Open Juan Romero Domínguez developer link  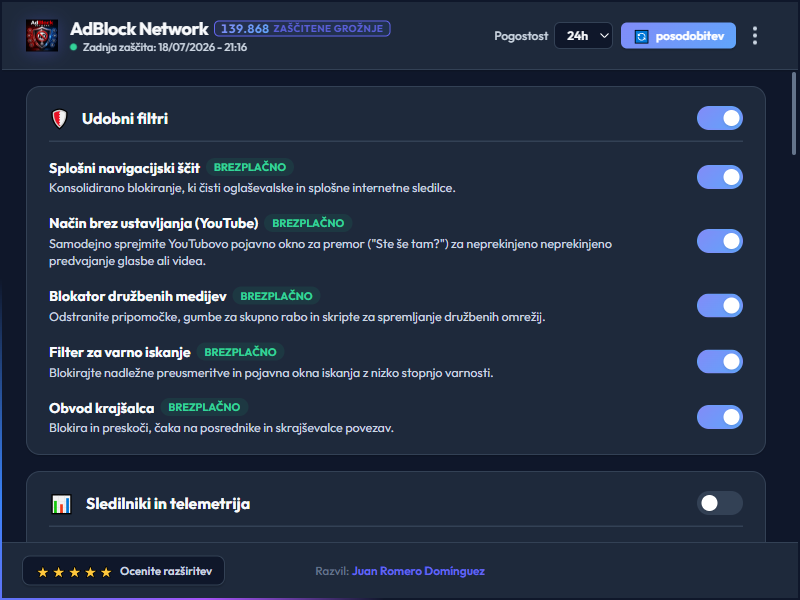pos(418,571)
